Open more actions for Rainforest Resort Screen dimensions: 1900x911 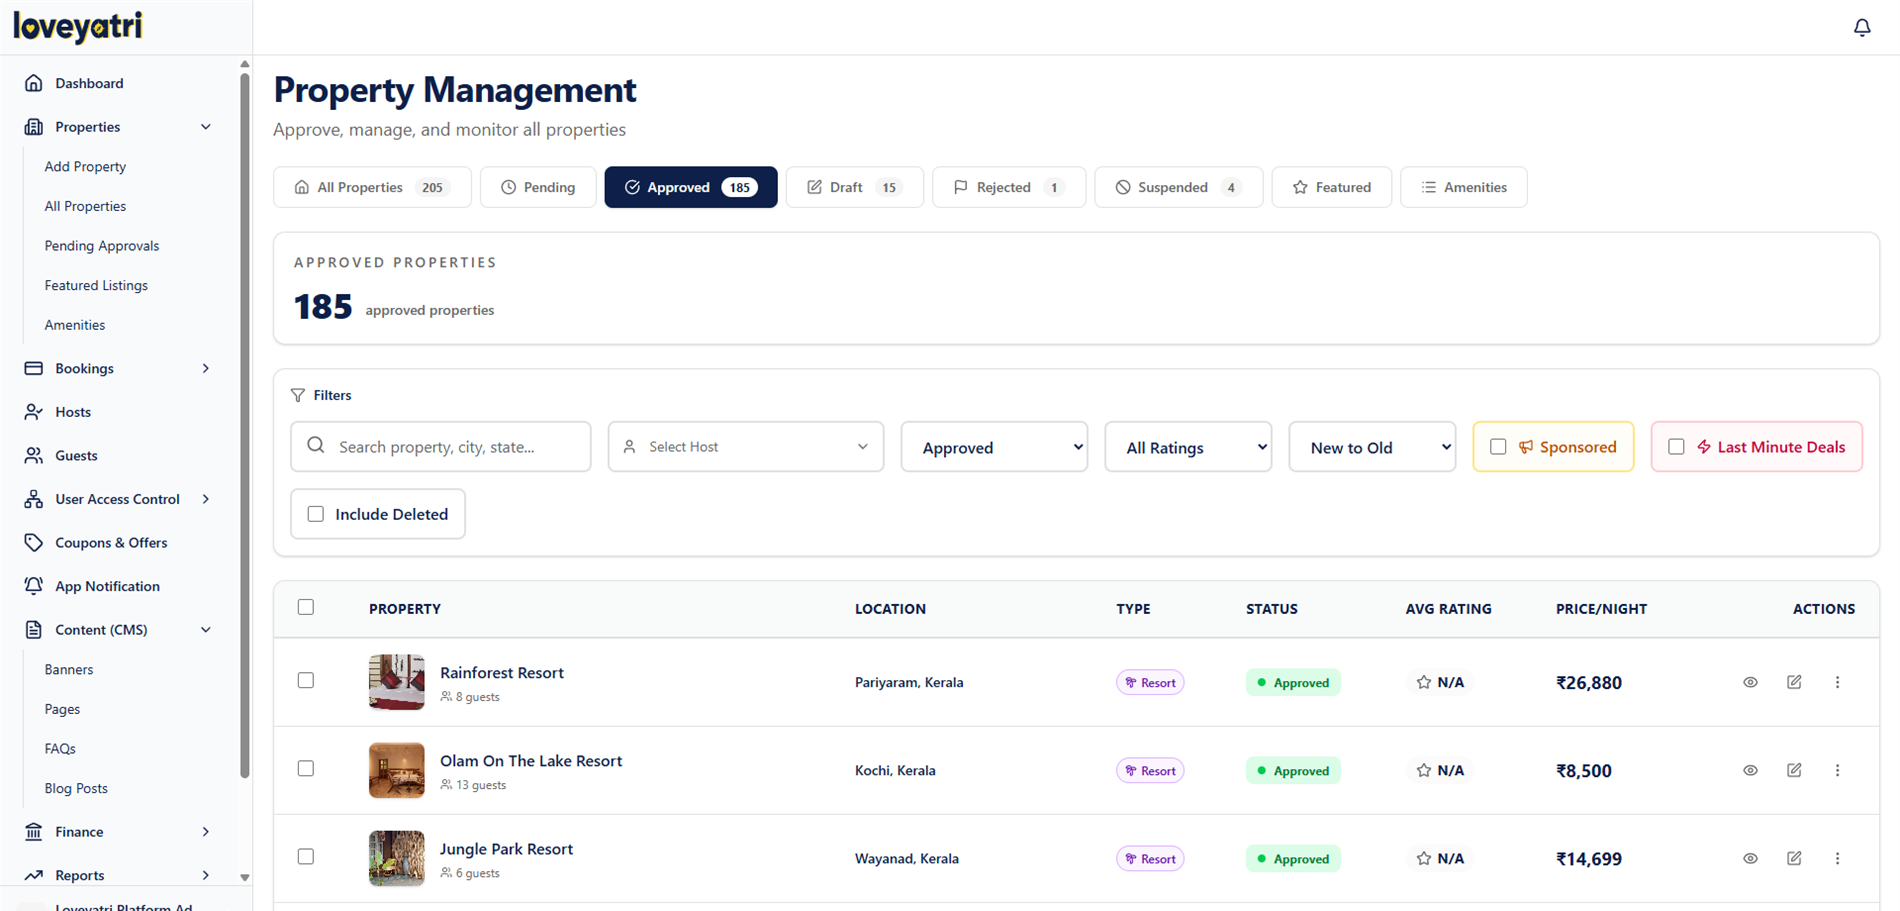pos(1837,682)
